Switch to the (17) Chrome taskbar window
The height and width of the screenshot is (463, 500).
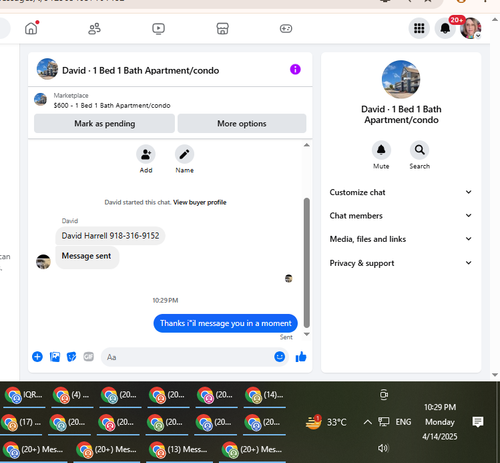click(x=21, y=423)
